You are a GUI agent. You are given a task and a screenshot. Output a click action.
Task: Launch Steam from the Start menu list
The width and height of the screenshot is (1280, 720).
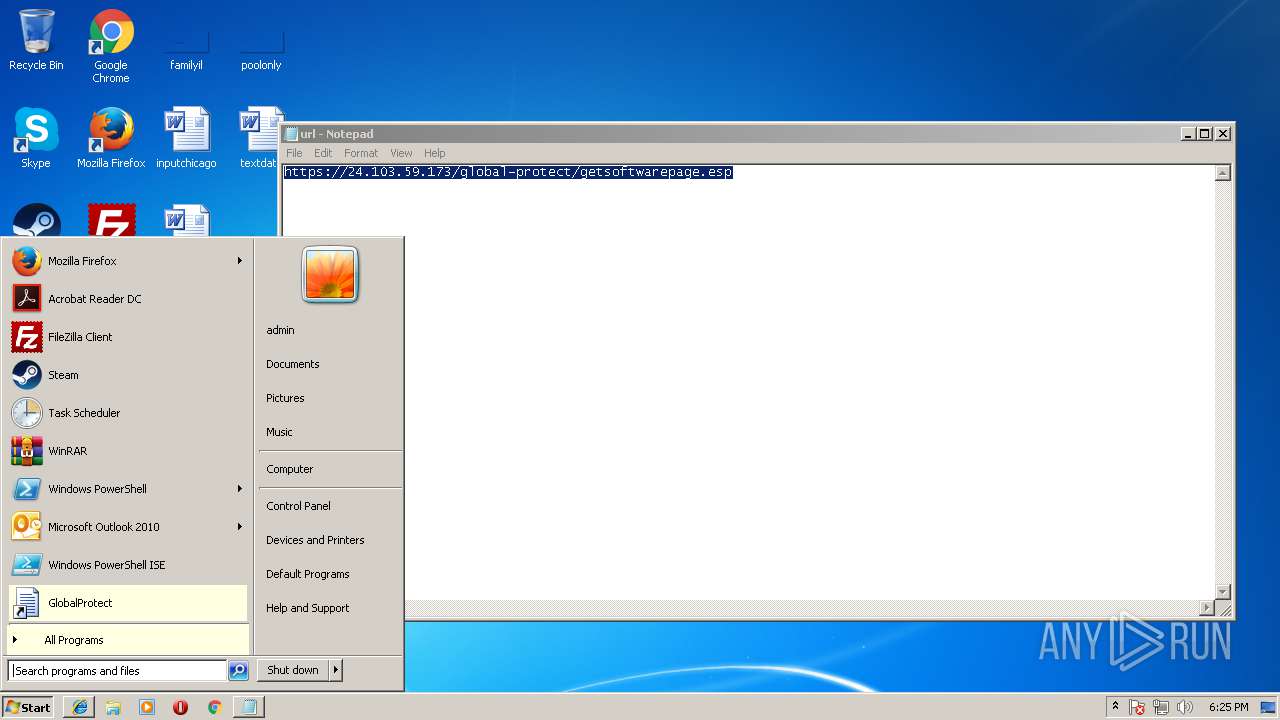[x=128, y=375]
